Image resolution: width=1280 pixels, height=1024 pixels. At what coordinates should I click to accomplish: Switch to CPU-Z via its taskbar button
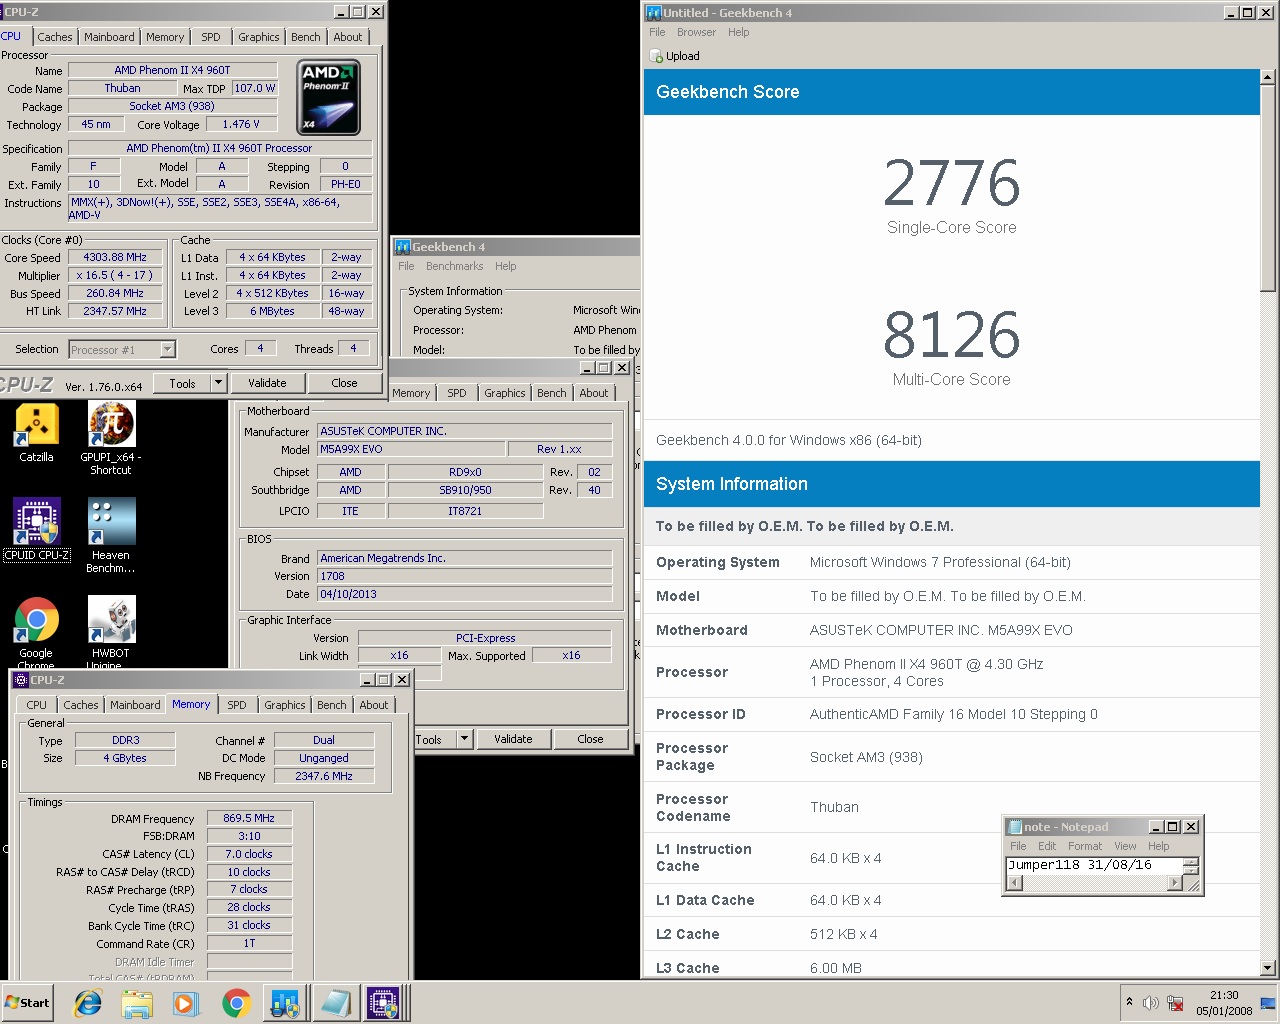(383, 1003)
